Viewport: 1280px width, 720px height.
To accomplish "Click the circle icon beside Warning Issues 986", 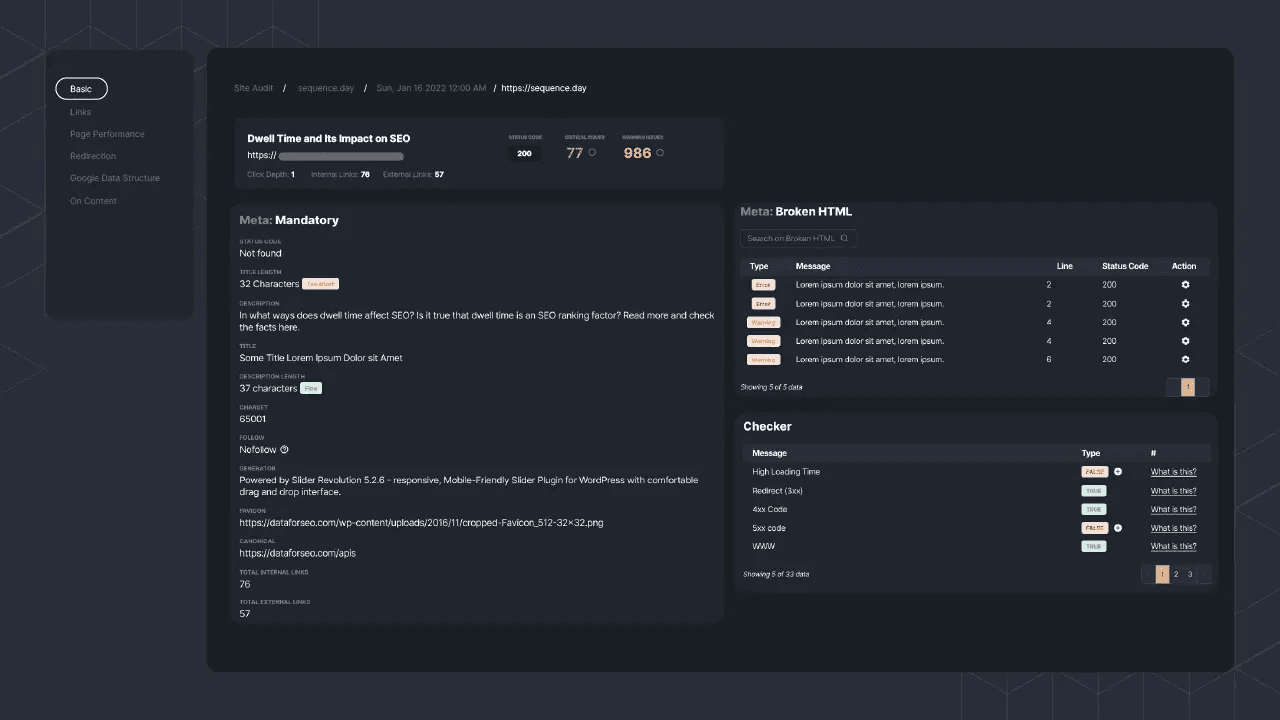I will 660,153.
